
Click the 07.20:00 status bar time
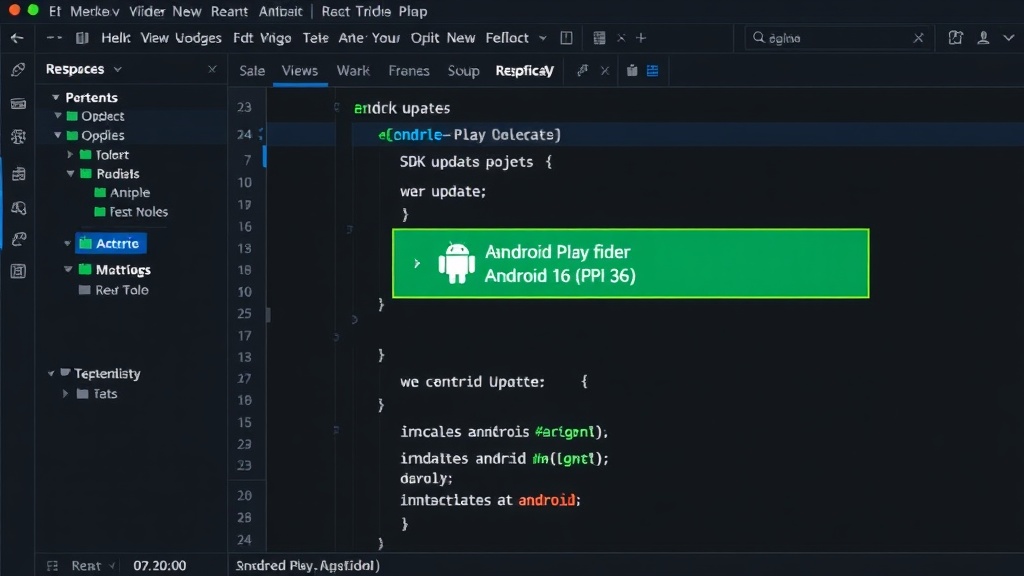tap(159, 566)
